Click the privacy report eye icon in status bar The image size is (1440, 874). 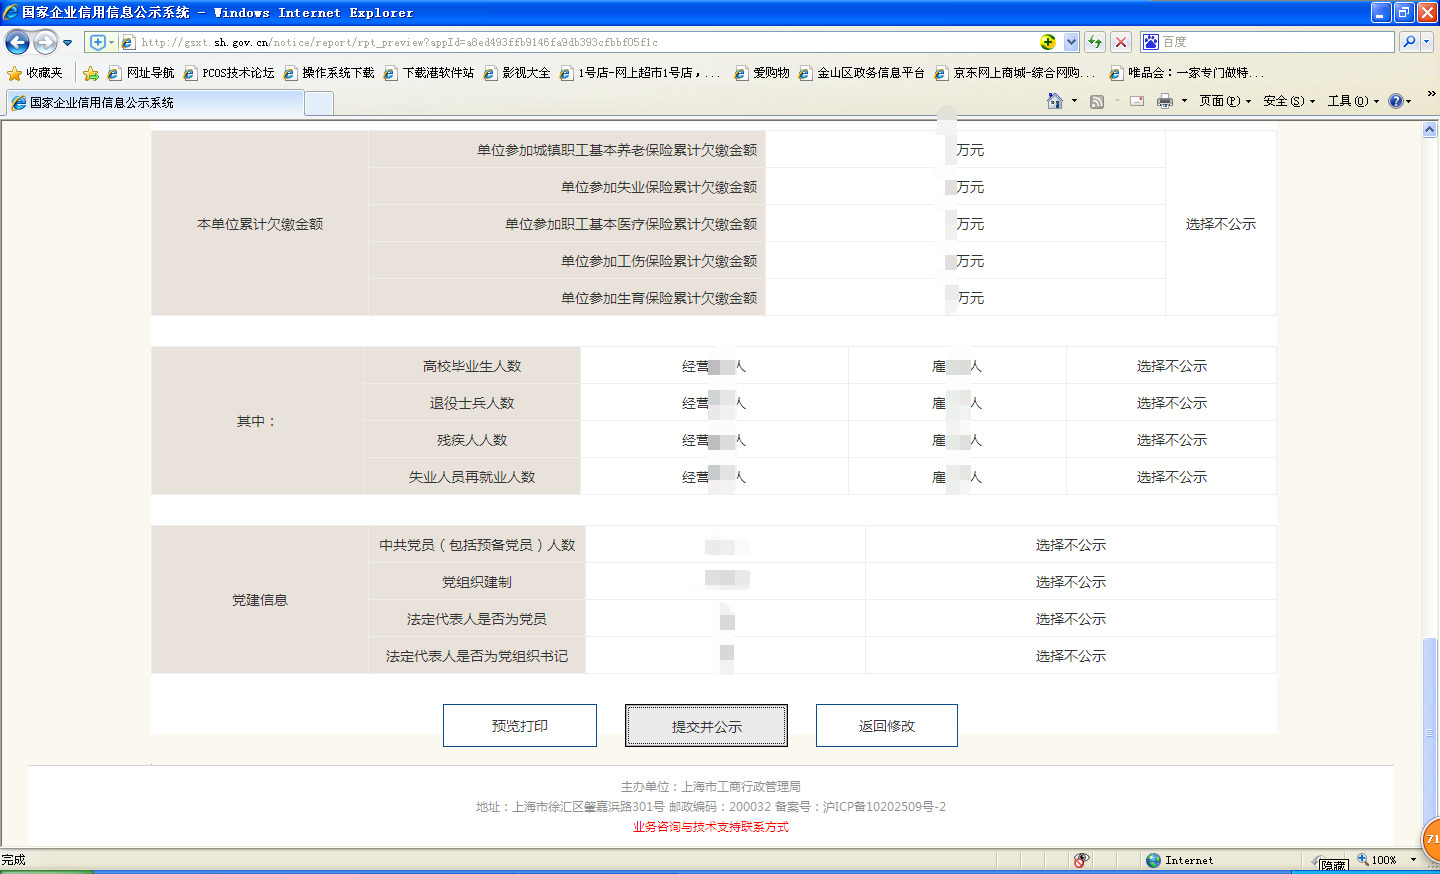1081,860
